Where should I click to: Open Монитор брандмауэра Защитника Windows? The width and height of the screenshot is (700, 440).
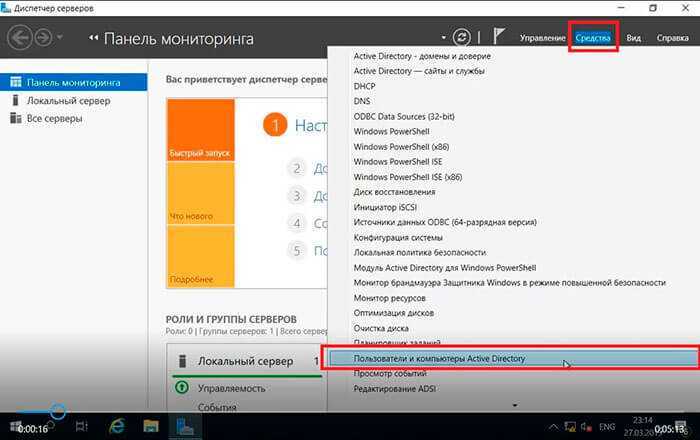point(509,283)
